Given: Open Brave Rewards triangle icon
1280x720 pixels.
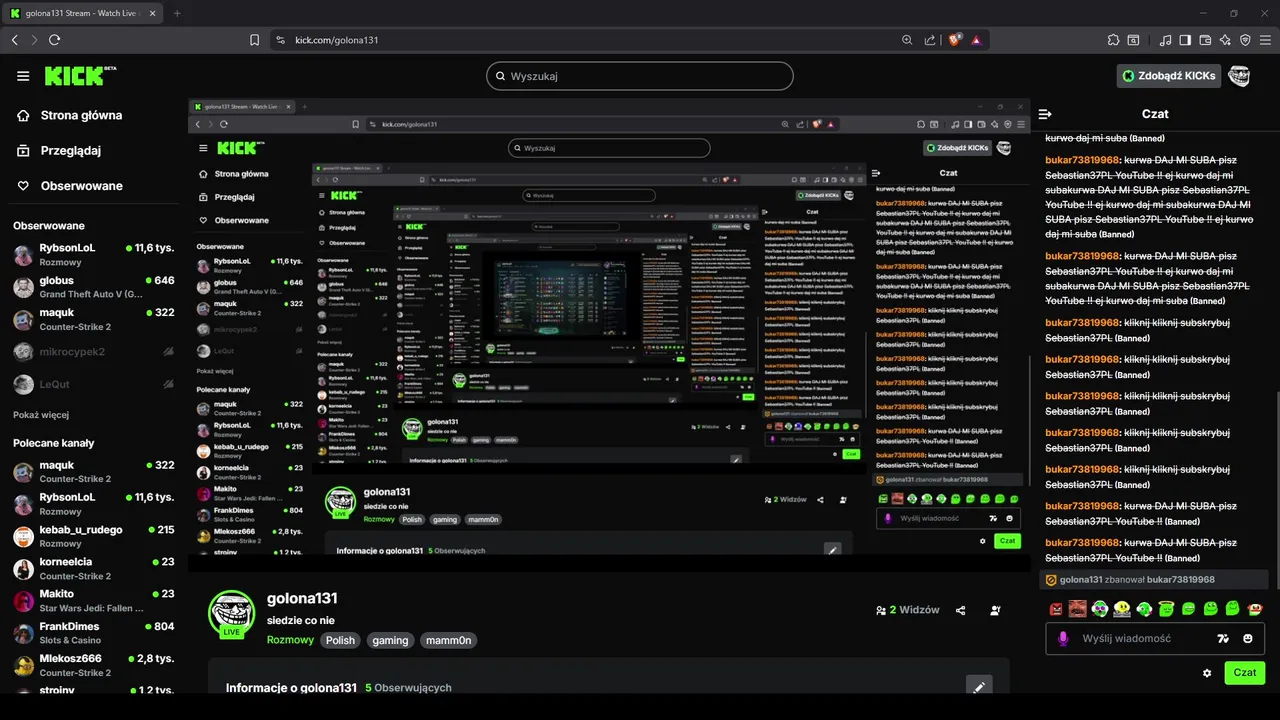Looking at the screenshot, I should coord(976,40).
